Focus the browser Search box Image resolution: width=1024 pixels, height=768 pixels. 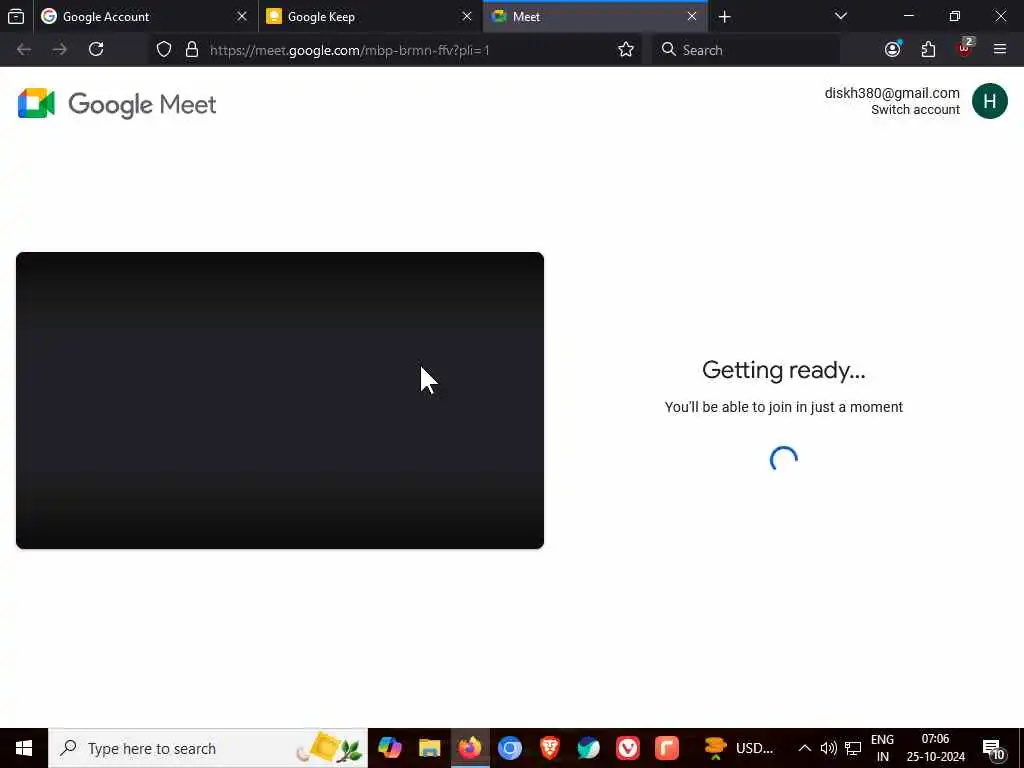746,50
